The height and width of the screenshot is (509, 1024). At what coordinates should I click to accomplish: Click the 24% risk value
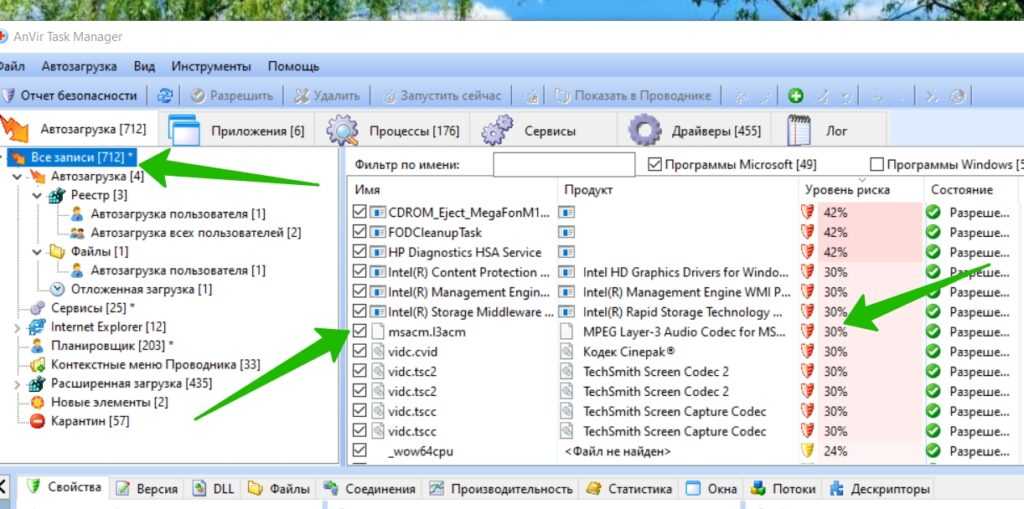[x=835, y=451]
